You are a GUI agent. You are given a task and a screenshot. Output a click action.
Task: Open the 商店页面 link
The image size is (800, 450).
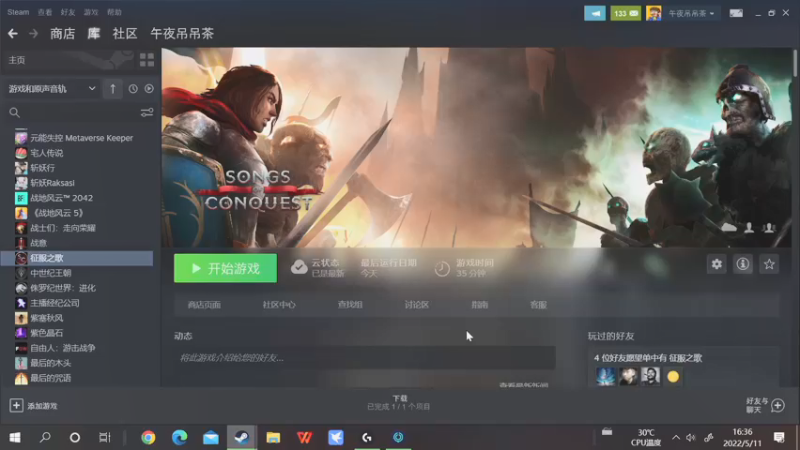204,305
